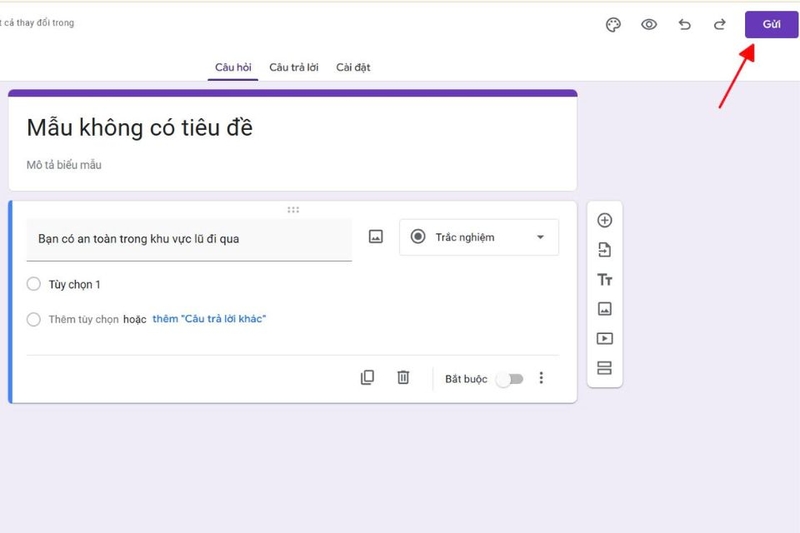Viewport: 800px width, 533px height.
Task: Click the thêm "Câu trả lời khác" link
Action: point(209,319)
